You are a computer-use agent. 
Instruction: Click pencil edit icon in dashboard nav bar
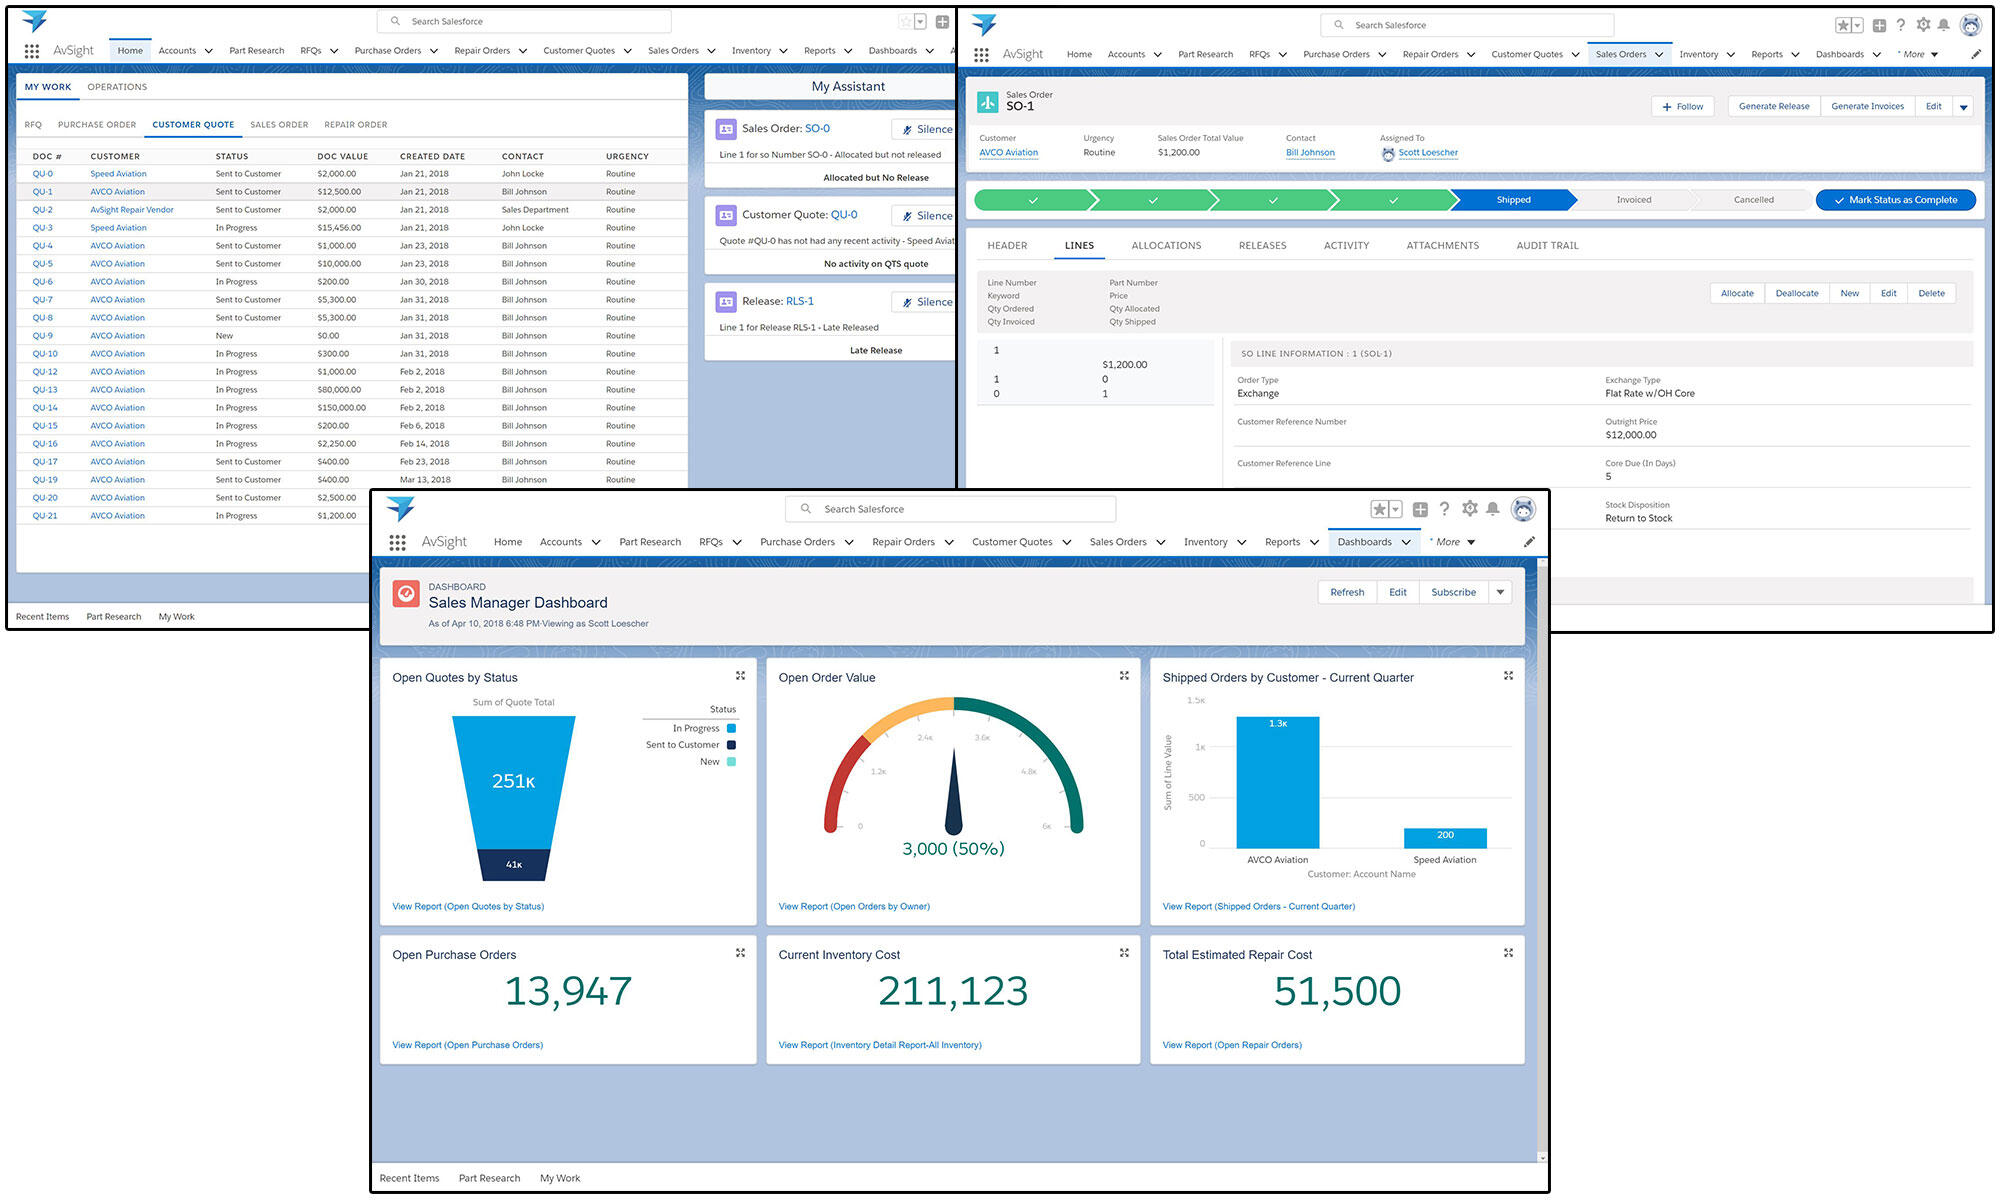[x=1529, y=542]
